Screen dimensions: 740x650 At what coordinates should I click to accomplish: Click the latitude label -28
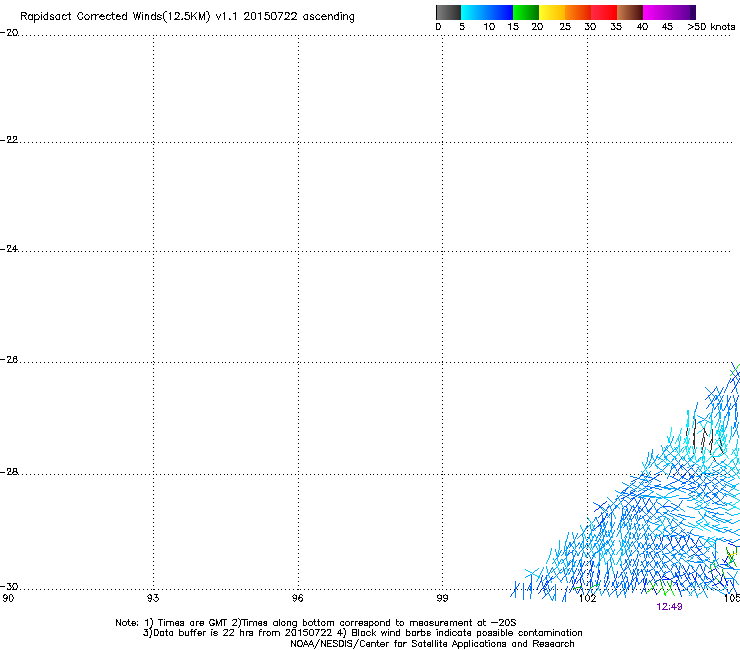[9, 472]
